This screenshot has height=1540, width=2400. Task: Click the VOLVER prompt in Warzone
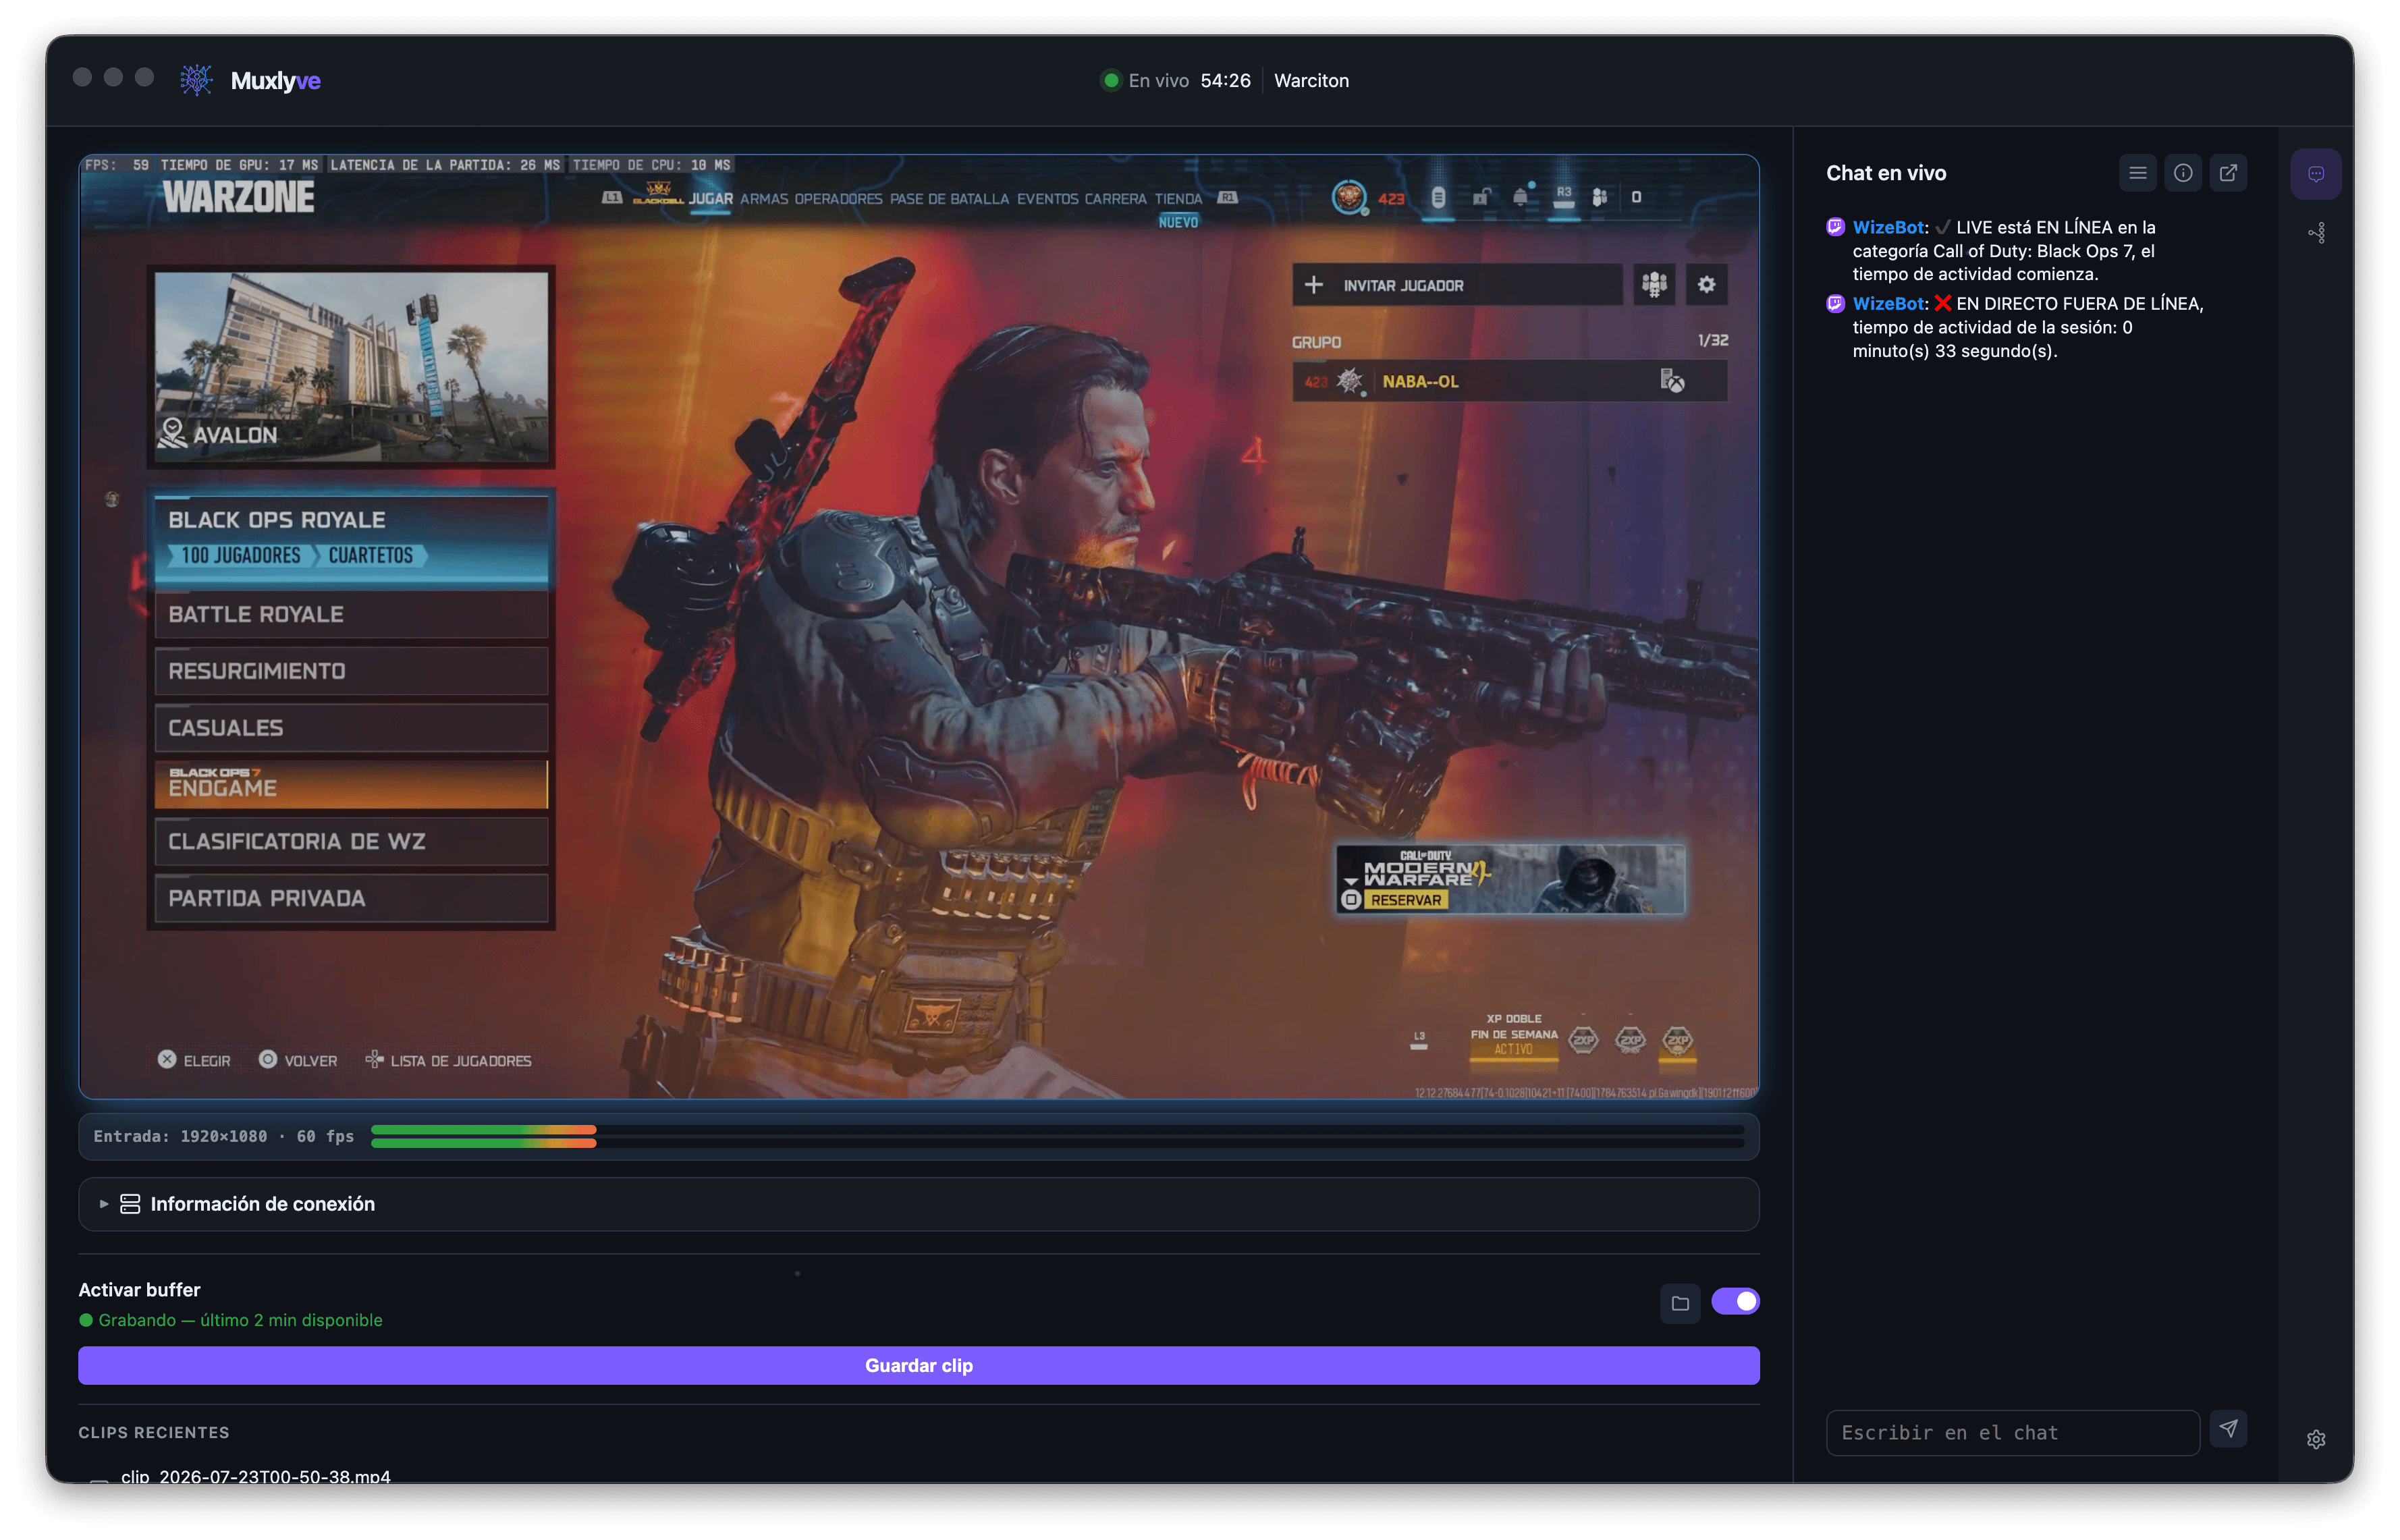(298, 1060)
